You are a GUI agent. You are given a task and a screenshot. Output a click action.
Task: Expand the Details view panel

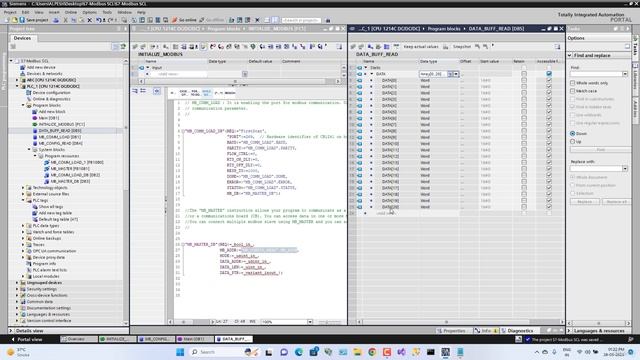(x=11, y=331)
